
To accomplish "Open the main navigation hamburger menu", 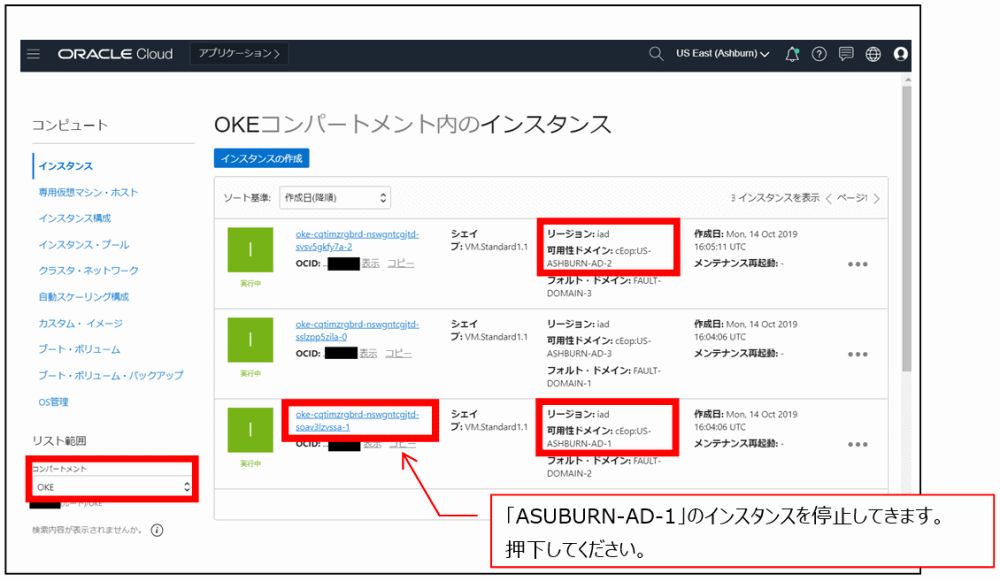I will click(x=33, y=54).
